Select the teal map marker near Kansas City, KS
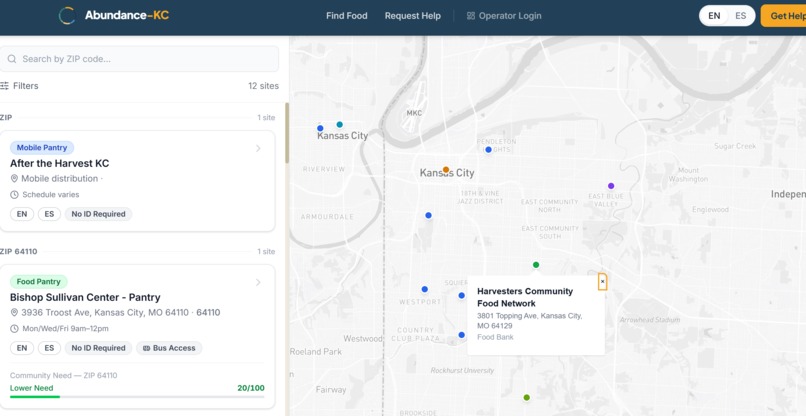This screenshot has width=806, height=416. pyautogui.click(x=339, y=124)
